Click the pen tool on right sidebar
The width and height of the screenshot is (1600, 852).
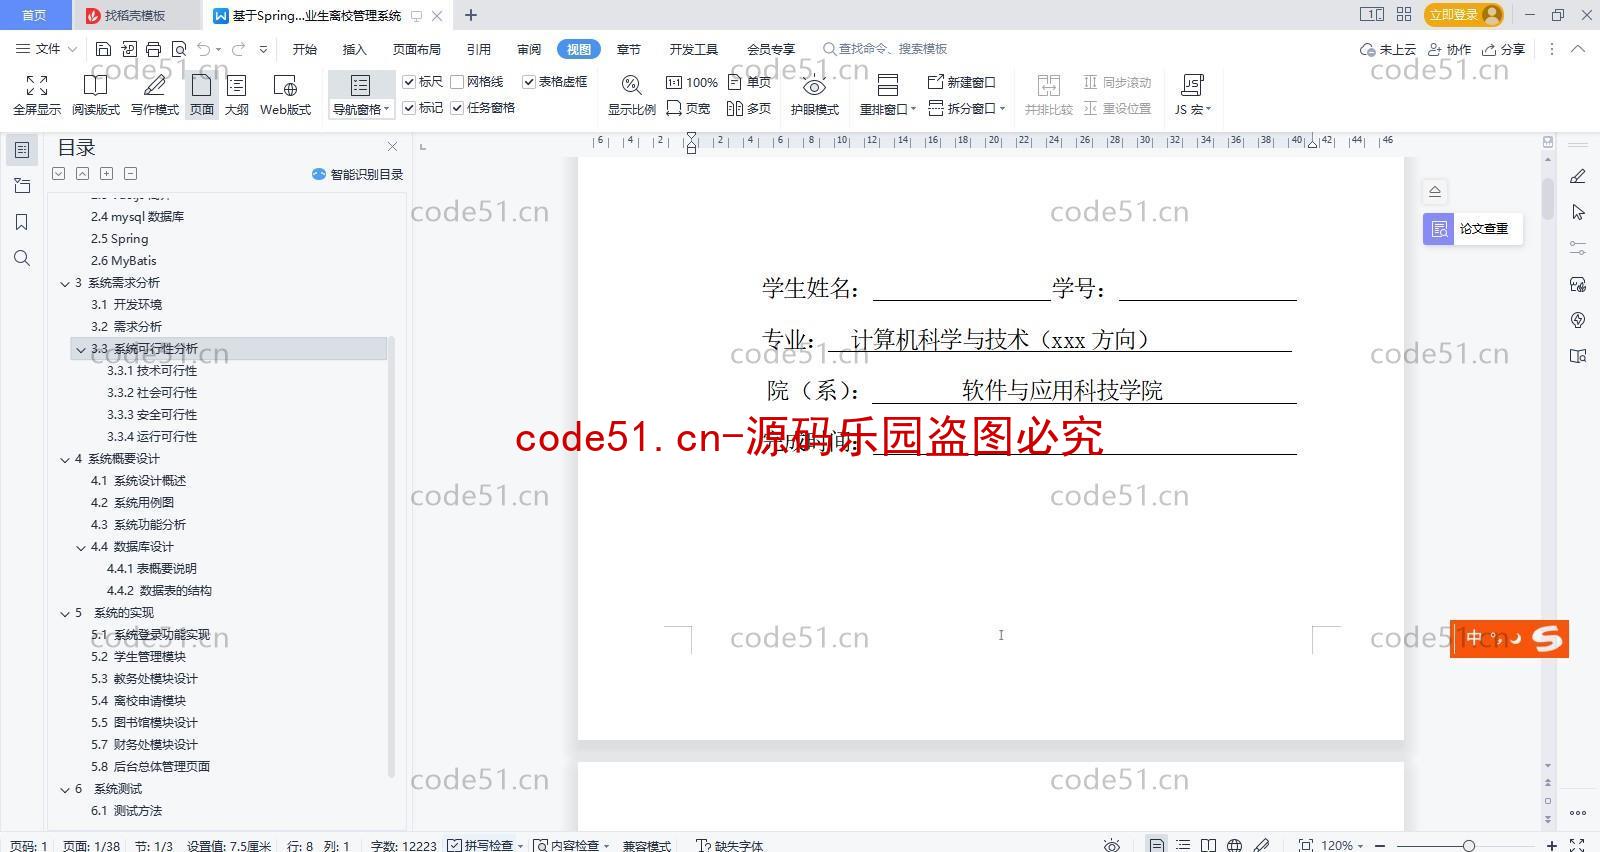(1578, 176)
